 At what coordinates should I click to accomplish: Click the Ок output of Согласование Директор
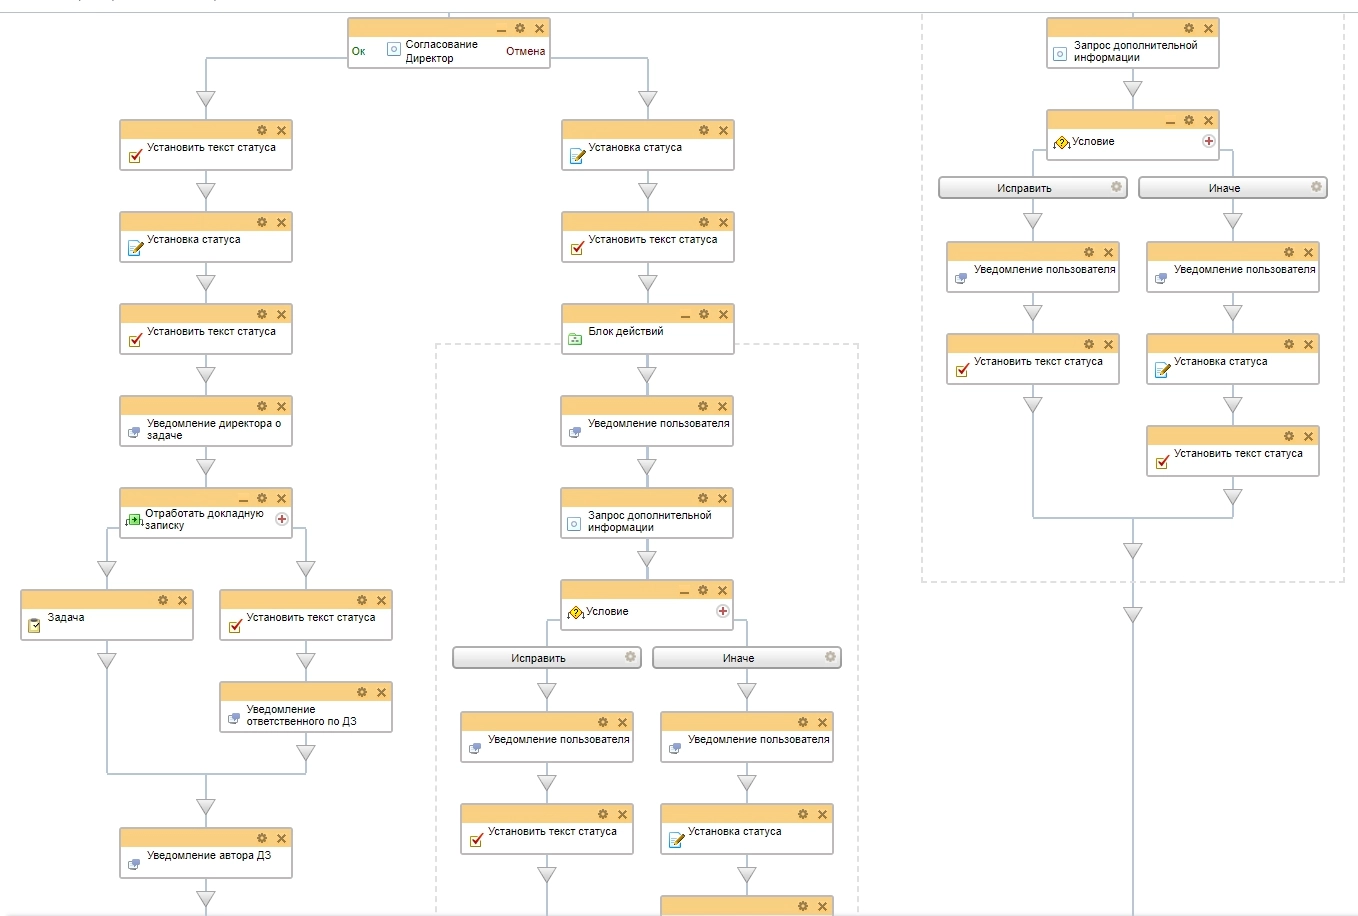359,51
